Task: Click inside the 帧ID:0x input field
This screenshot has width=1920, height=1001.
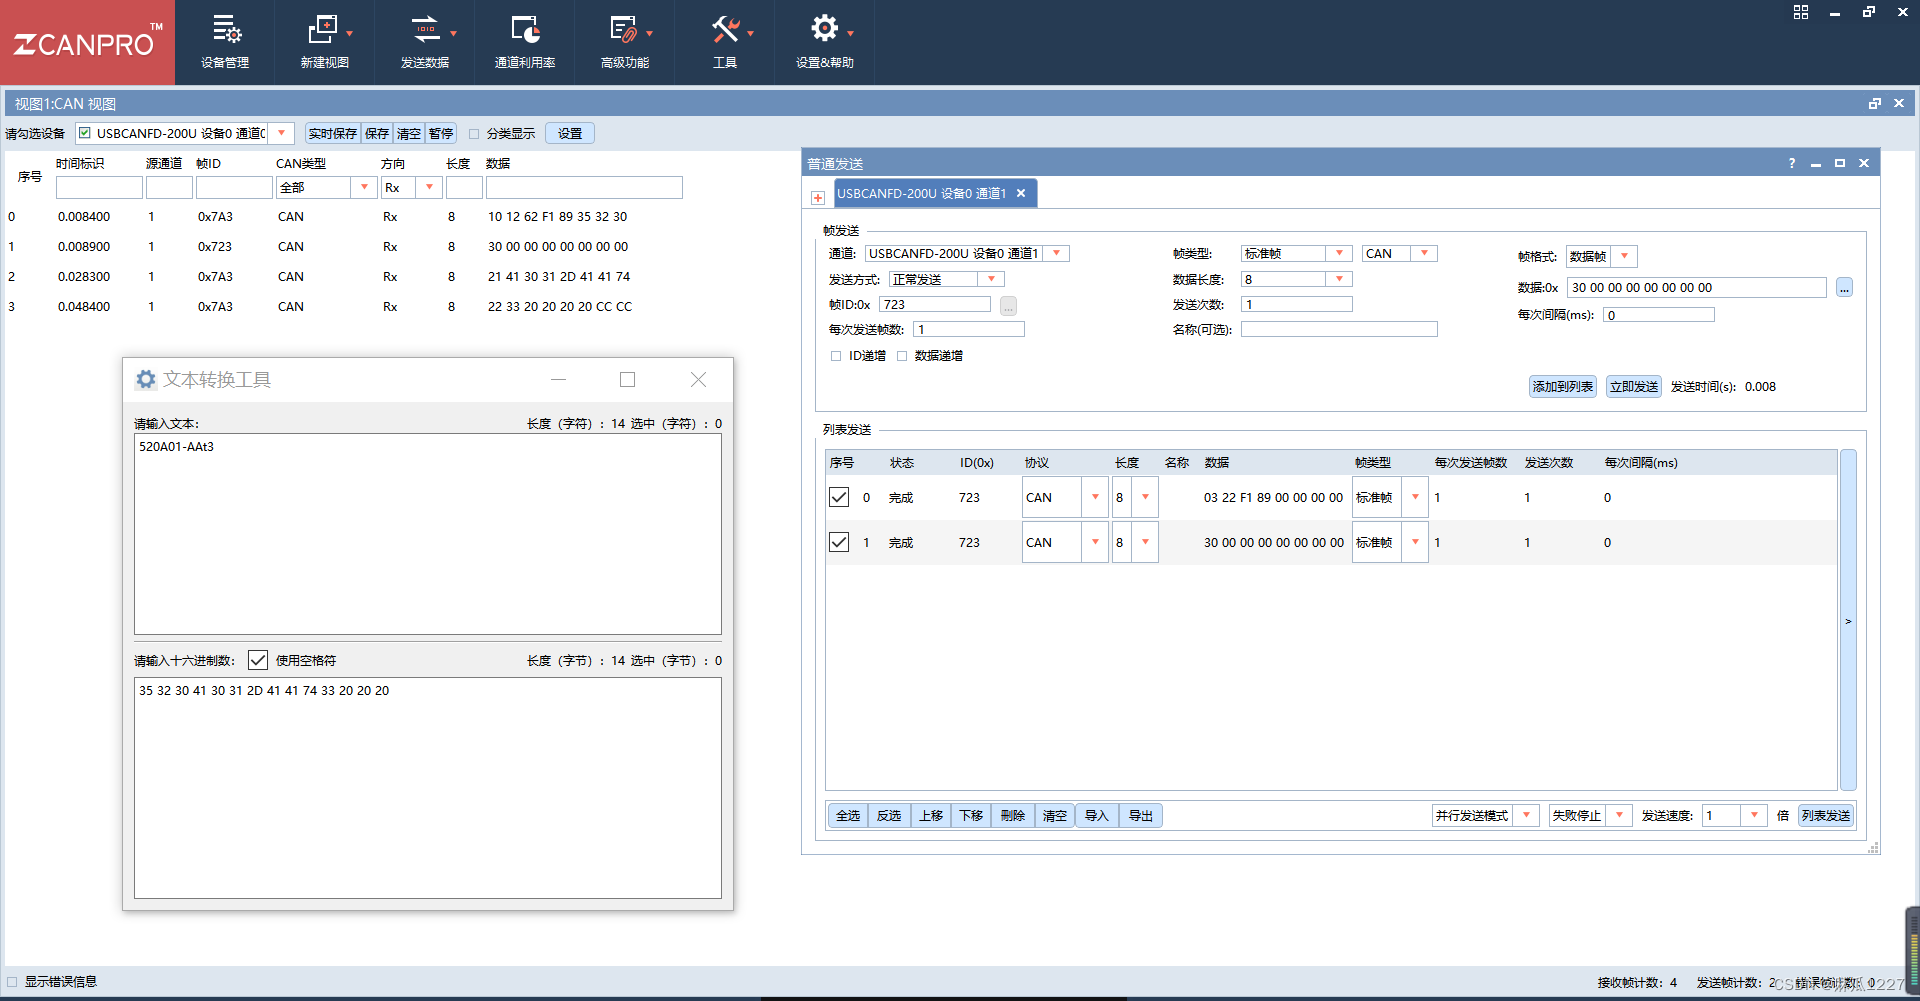Action: (x=935, y=304)
